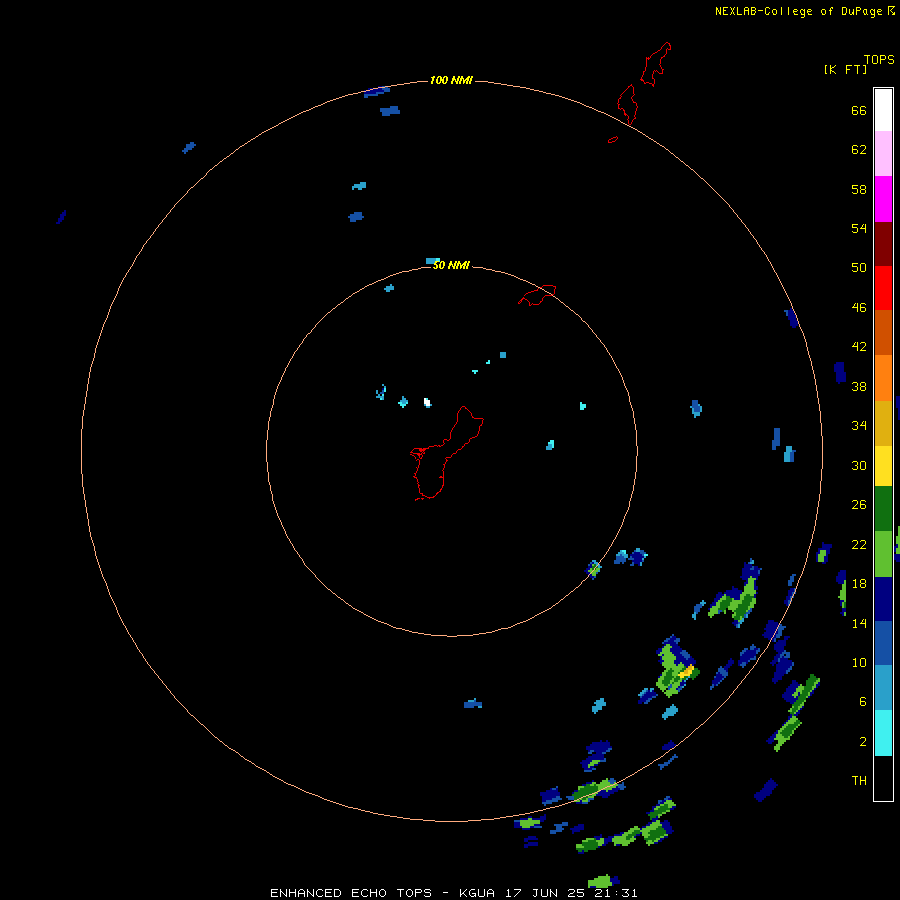The height and width of the screenshot is (900, 900).
Task: Click the legend value 22
Action: (859, 544)
